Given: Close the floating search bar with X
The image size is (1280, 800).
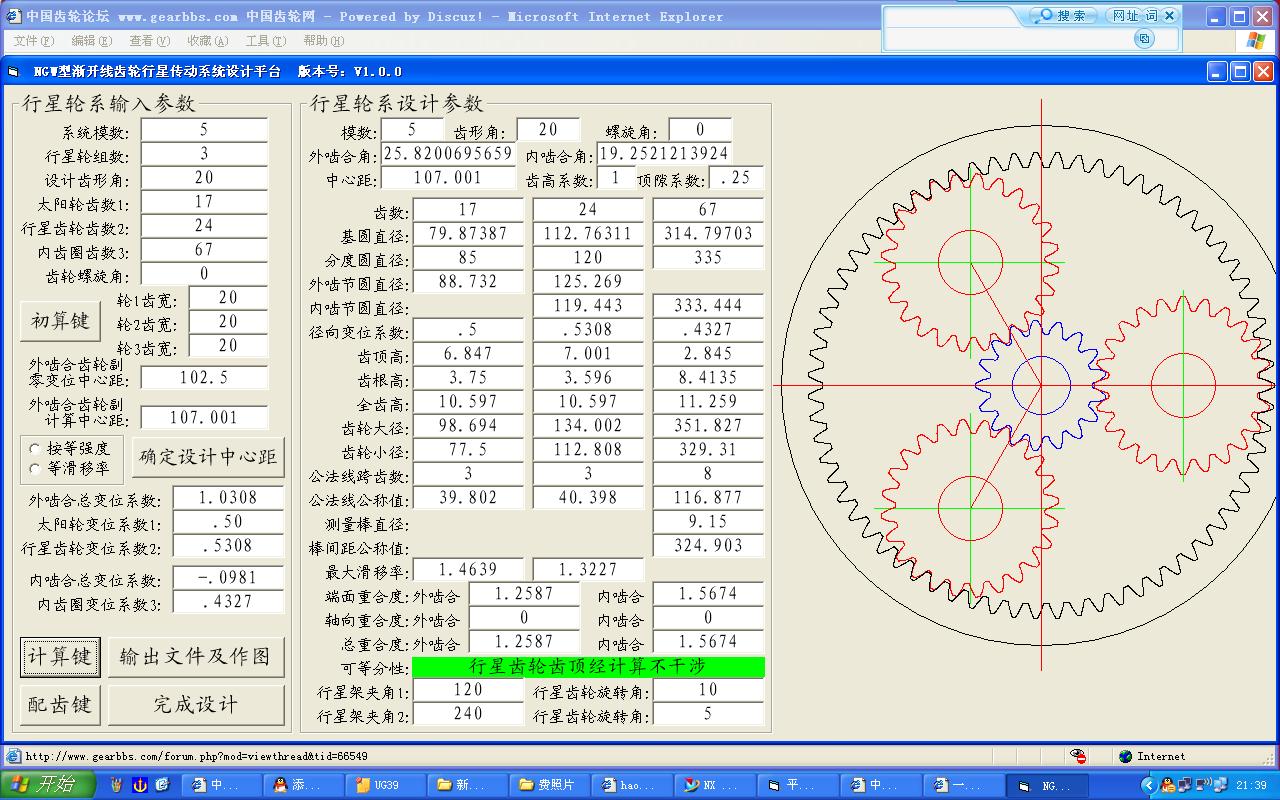Looking at the screenshot, I should 1170,16.
